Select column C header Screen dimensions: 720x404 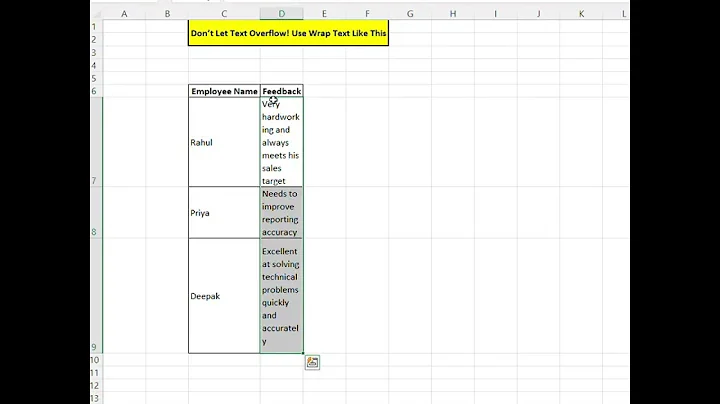coord(224,14)
